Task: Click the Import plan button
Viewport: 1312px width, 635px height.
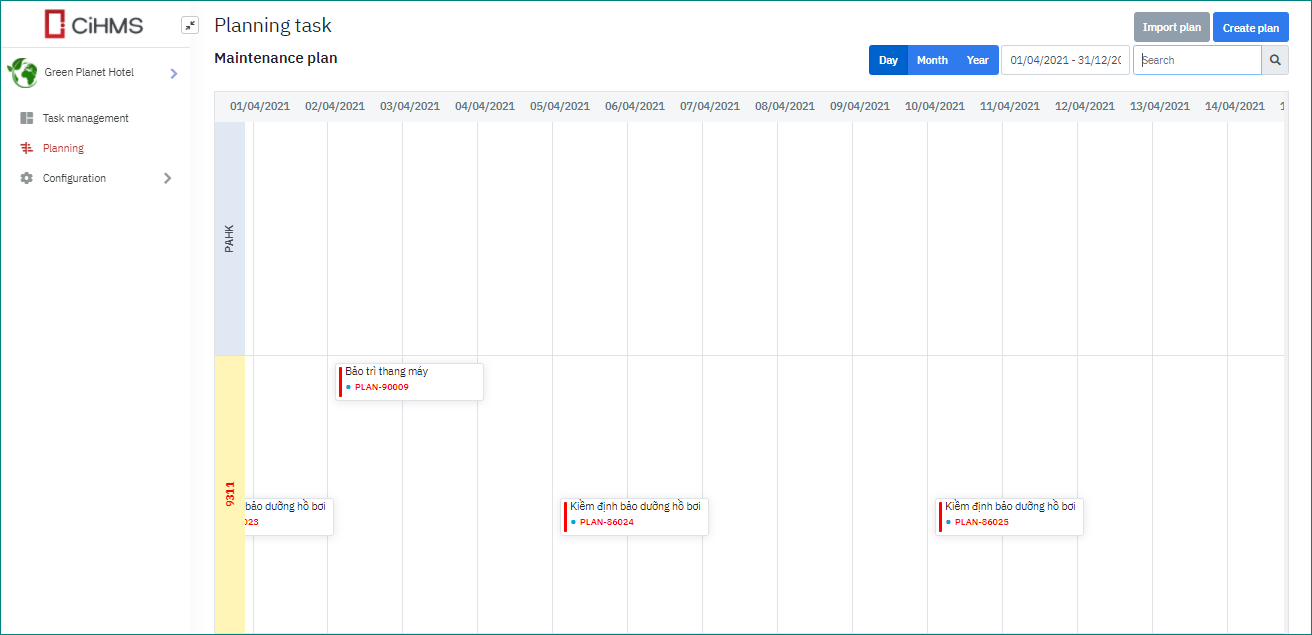Action: tap(1171, 27)
